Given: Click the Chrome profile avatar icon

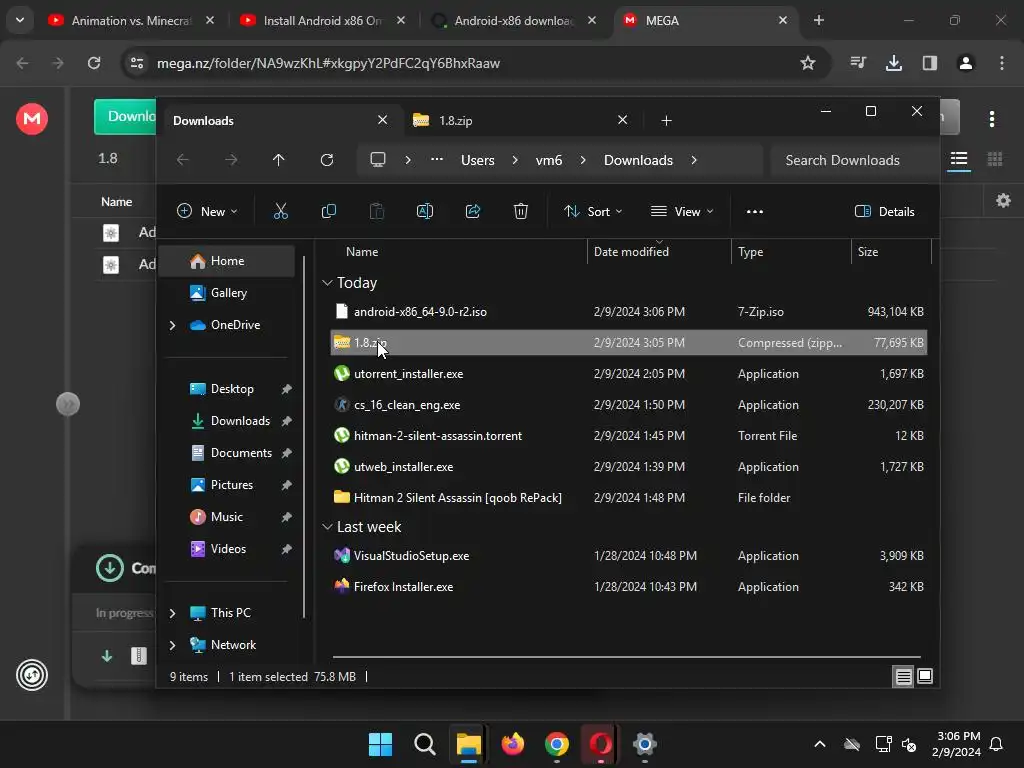Looking at the screenshot, I should [965, 63].
